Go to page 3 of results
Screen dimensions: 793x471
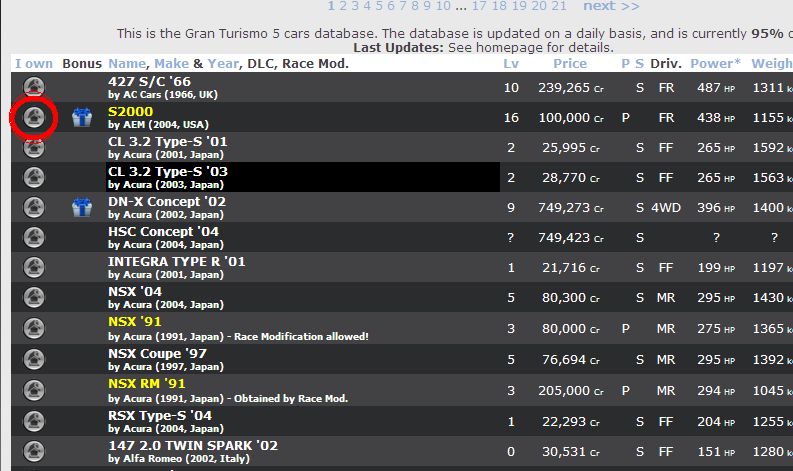[x=355, y=6]
